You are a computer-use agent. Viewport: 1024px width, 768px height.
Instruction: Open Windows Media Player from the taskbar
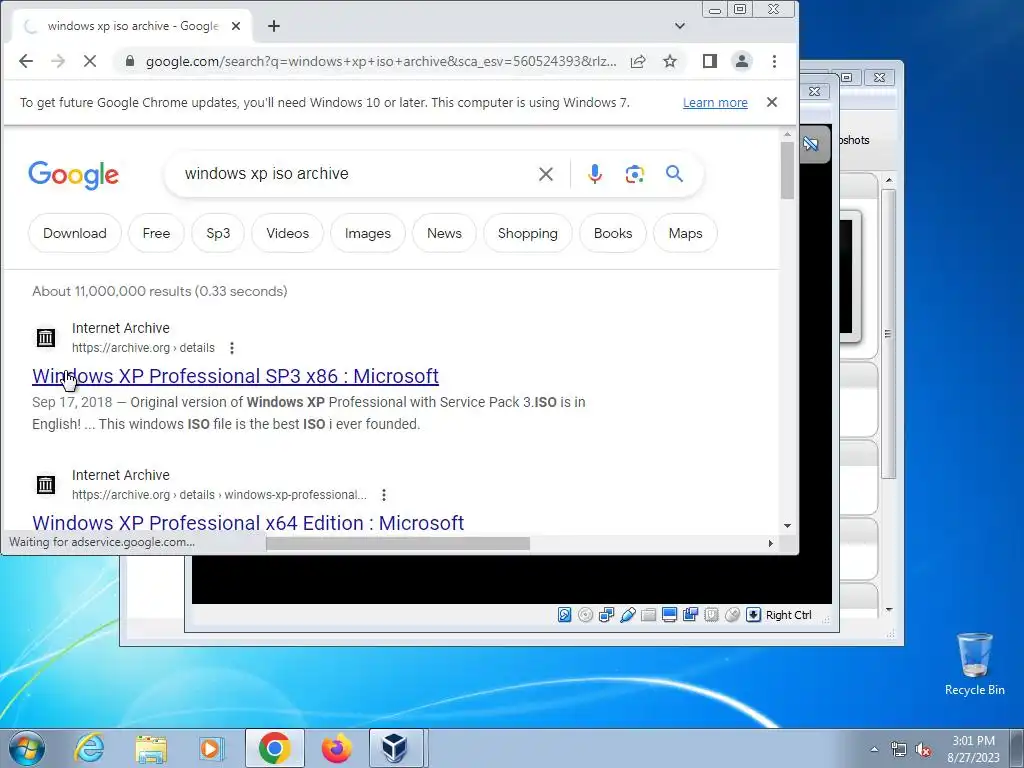212,748
